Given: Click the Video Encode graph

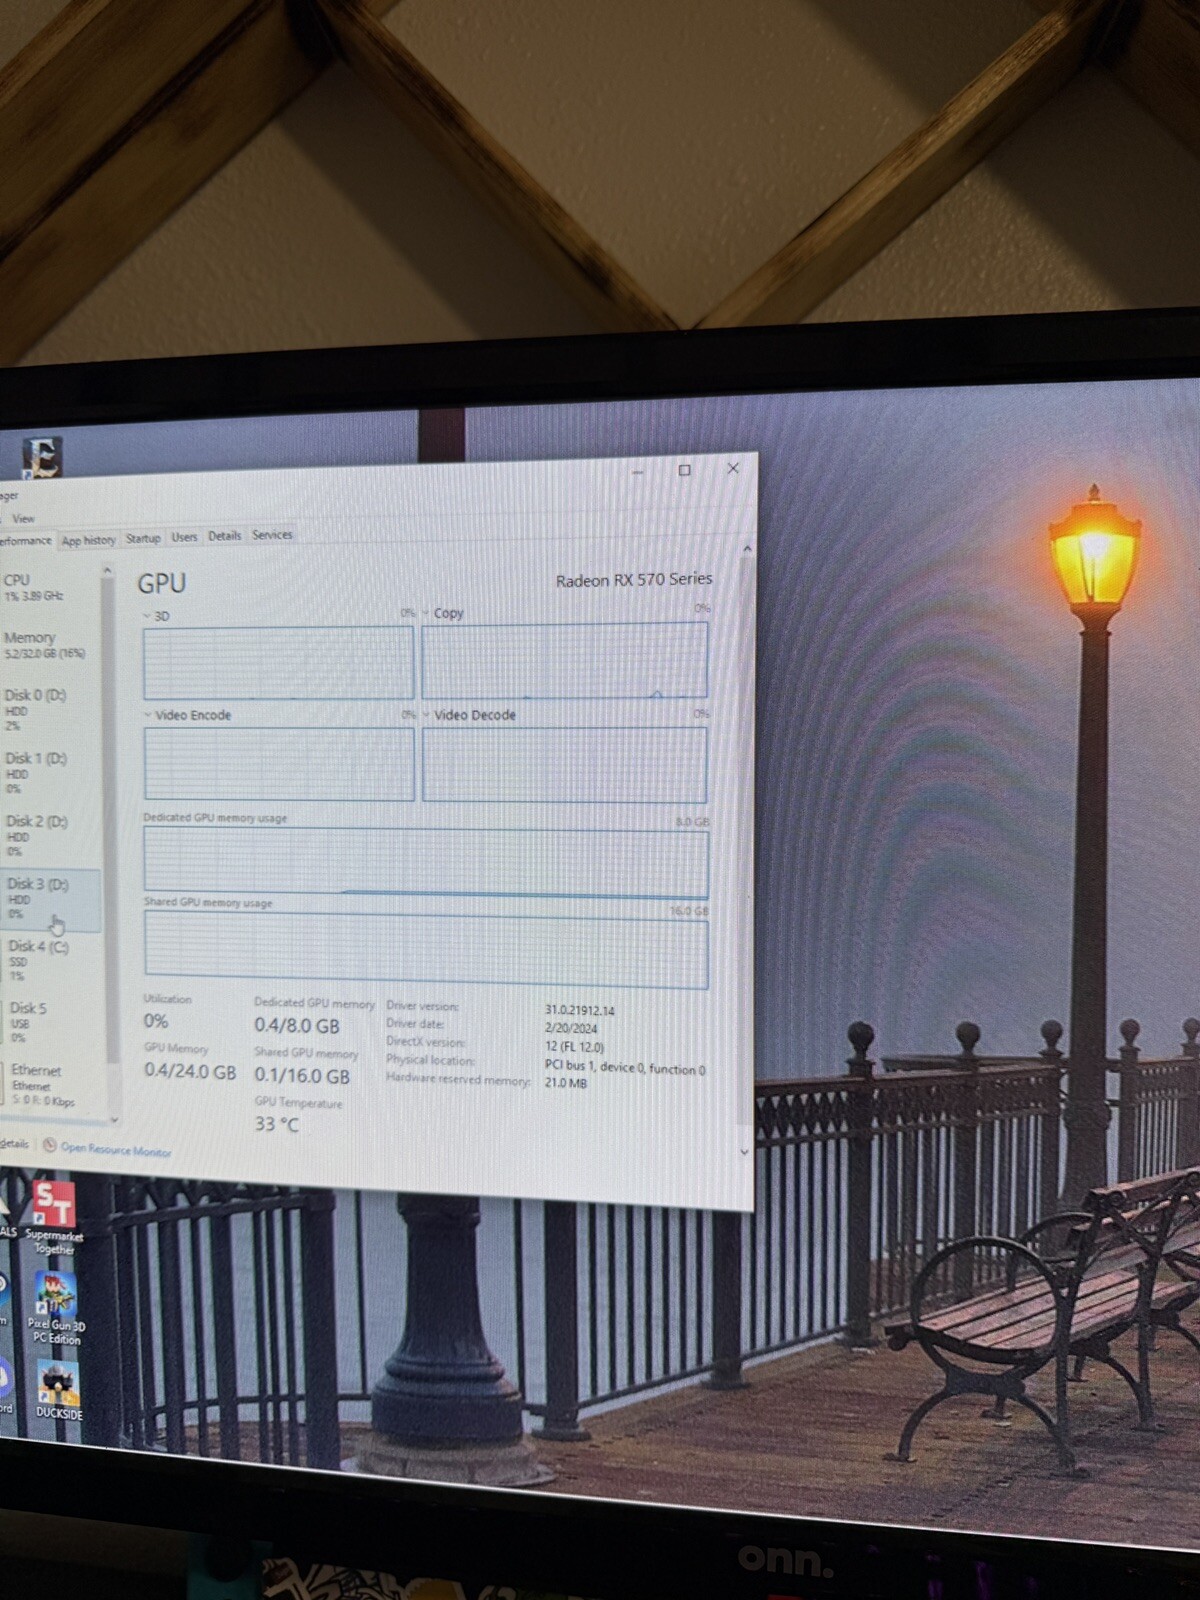Looking at the screenshot, I should point(279,764).
